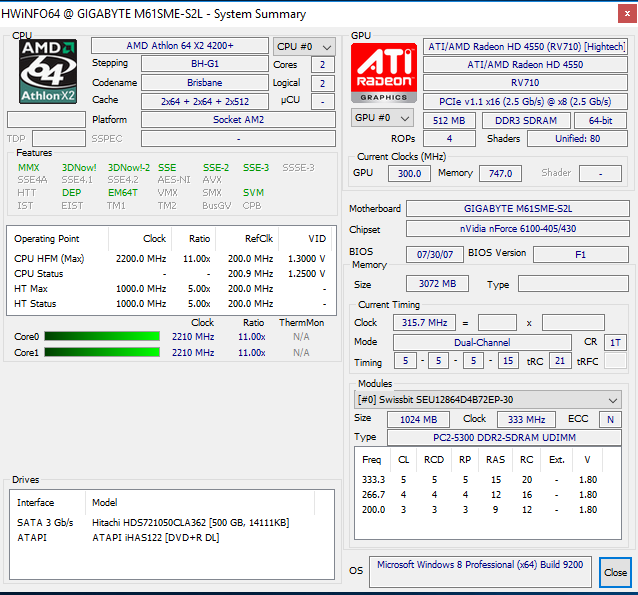Viewport: 638px width, 595px height.
Task: Click the tRC 21 field
Action: pos(560,361)
